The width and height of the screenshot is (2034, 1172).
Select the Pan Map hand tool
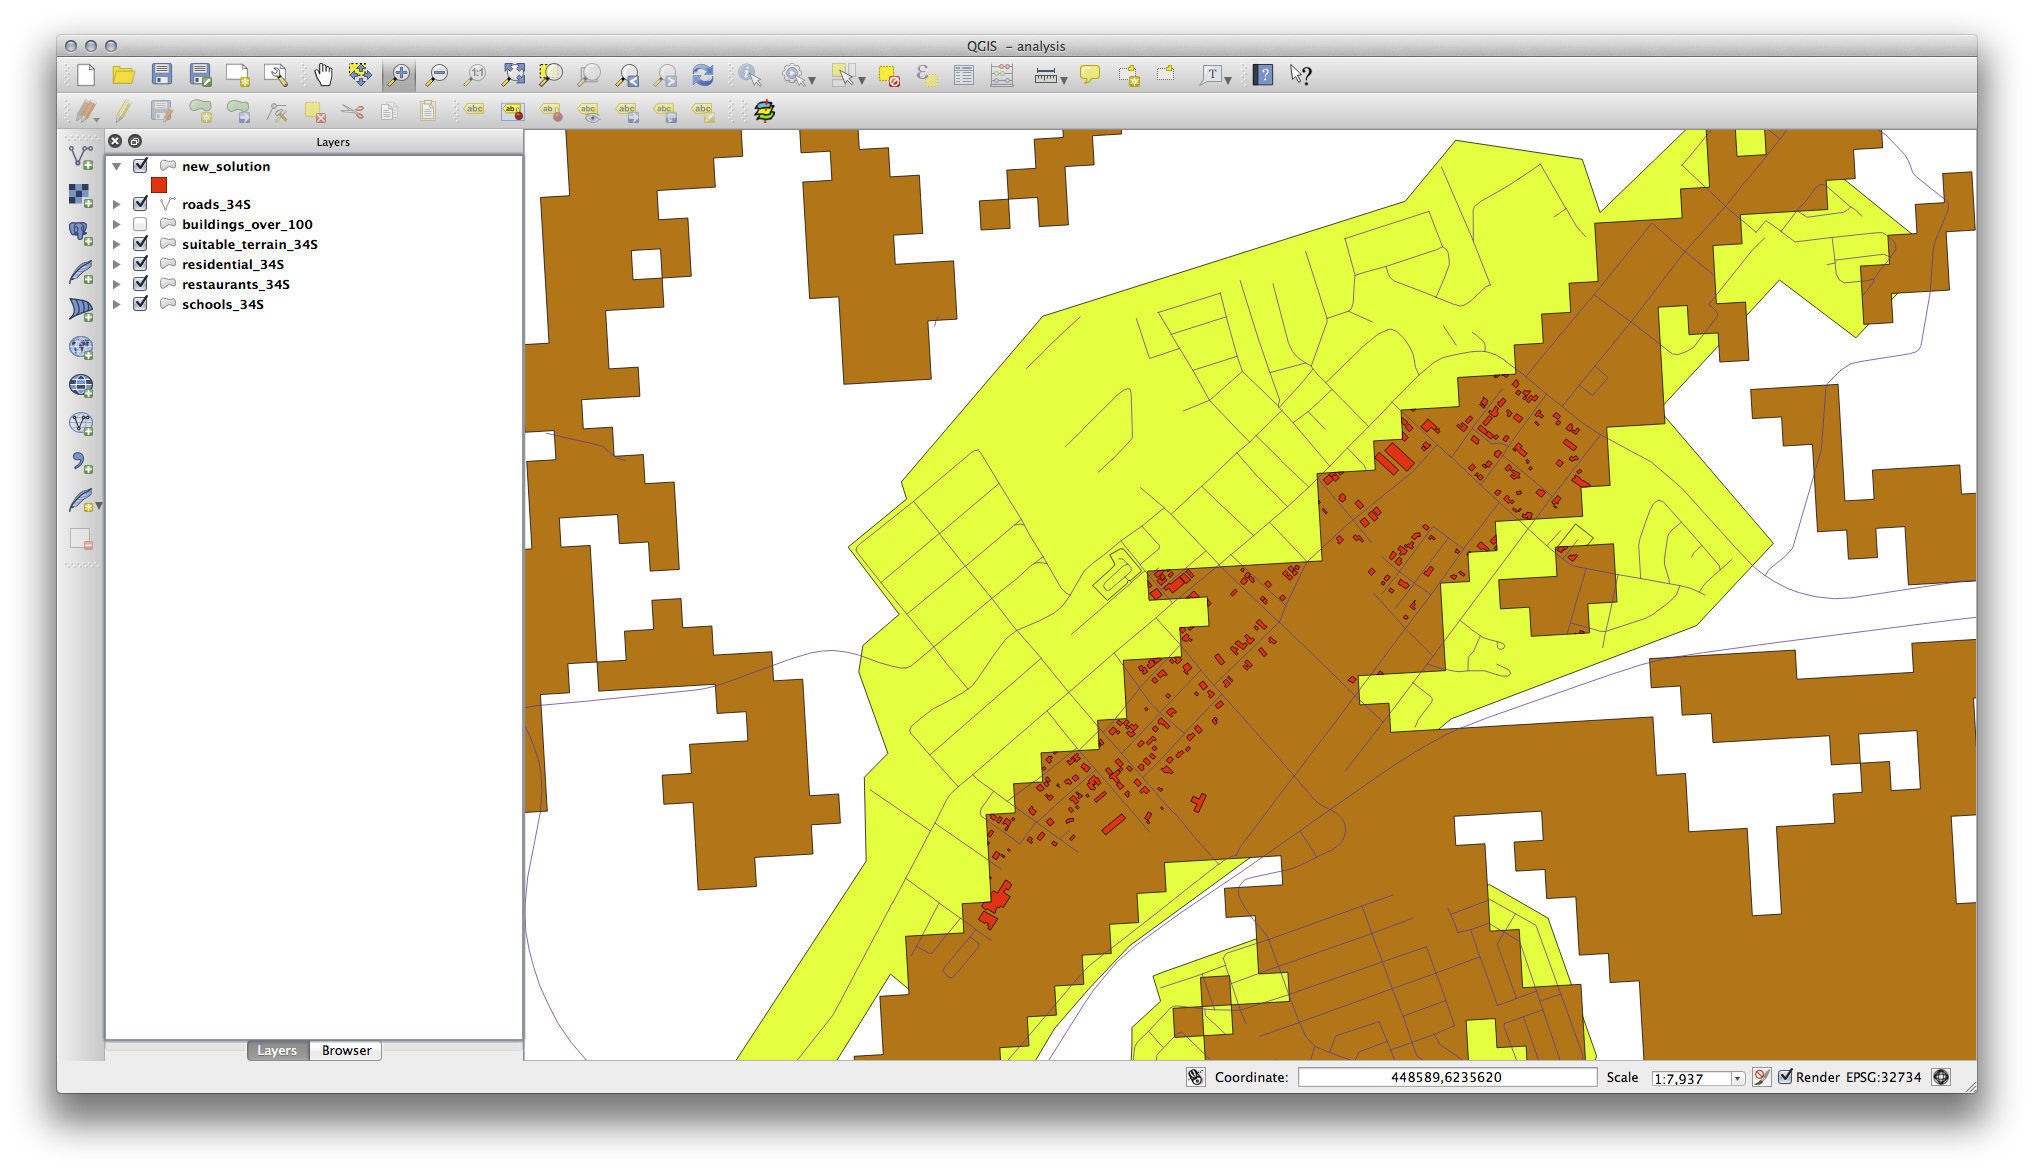coord(323,75)
